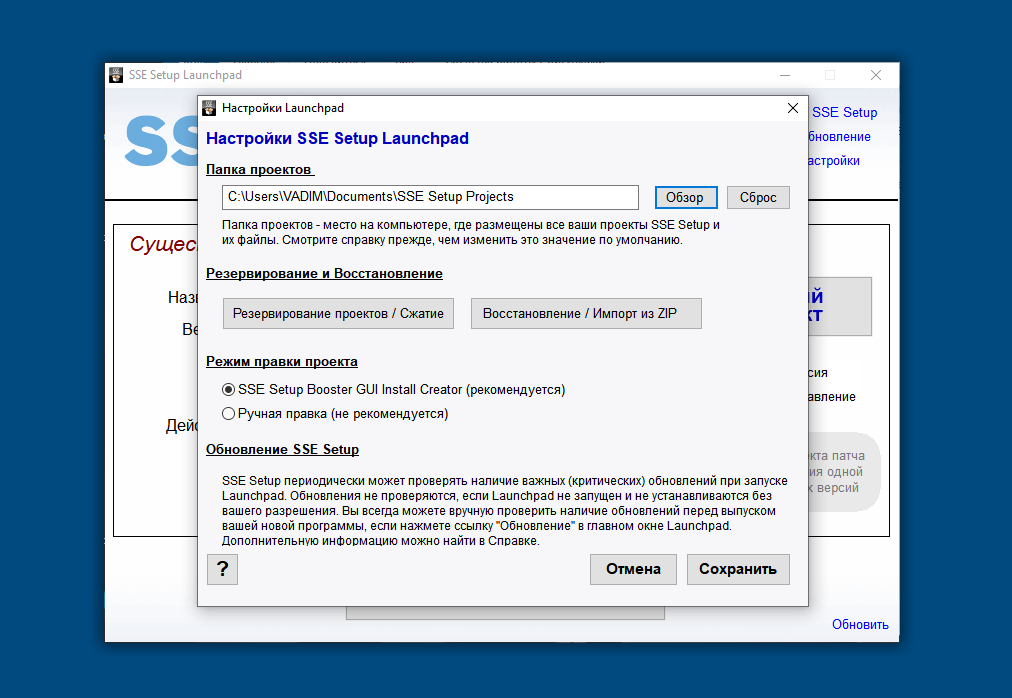Open the SSE Setup link in the main window
This screenshot has width=1012, height=698.
click(844, 112)
